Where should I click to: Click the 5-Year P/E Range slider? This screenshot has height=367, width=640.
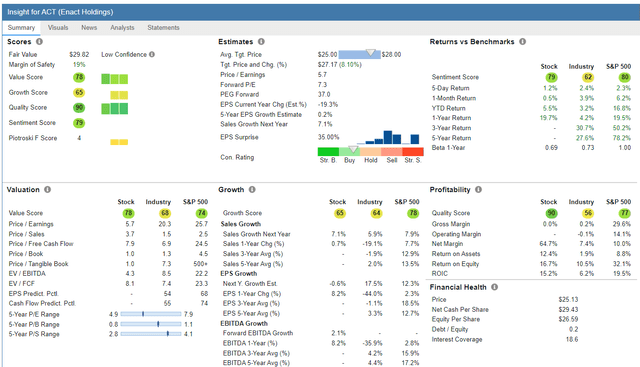[151, 314]
